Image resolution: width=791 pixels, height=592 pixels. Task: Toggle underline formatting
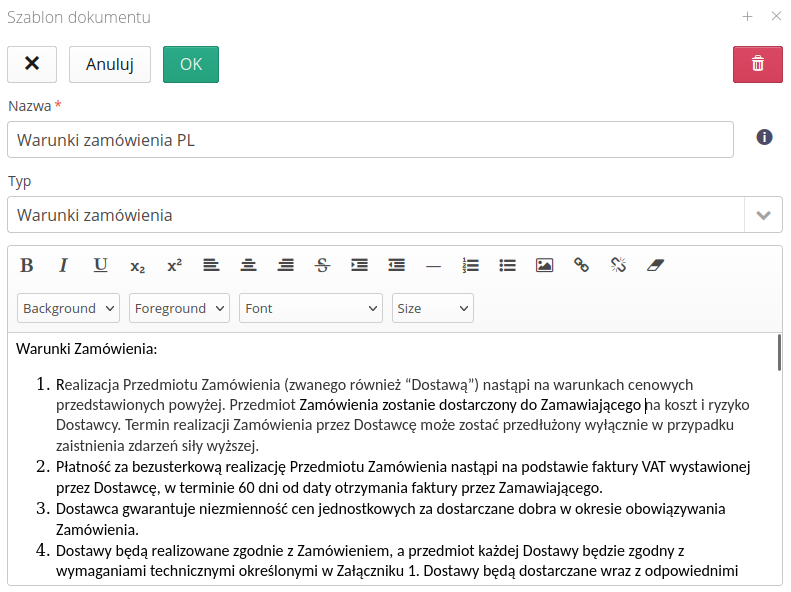[x=100, y=265]
